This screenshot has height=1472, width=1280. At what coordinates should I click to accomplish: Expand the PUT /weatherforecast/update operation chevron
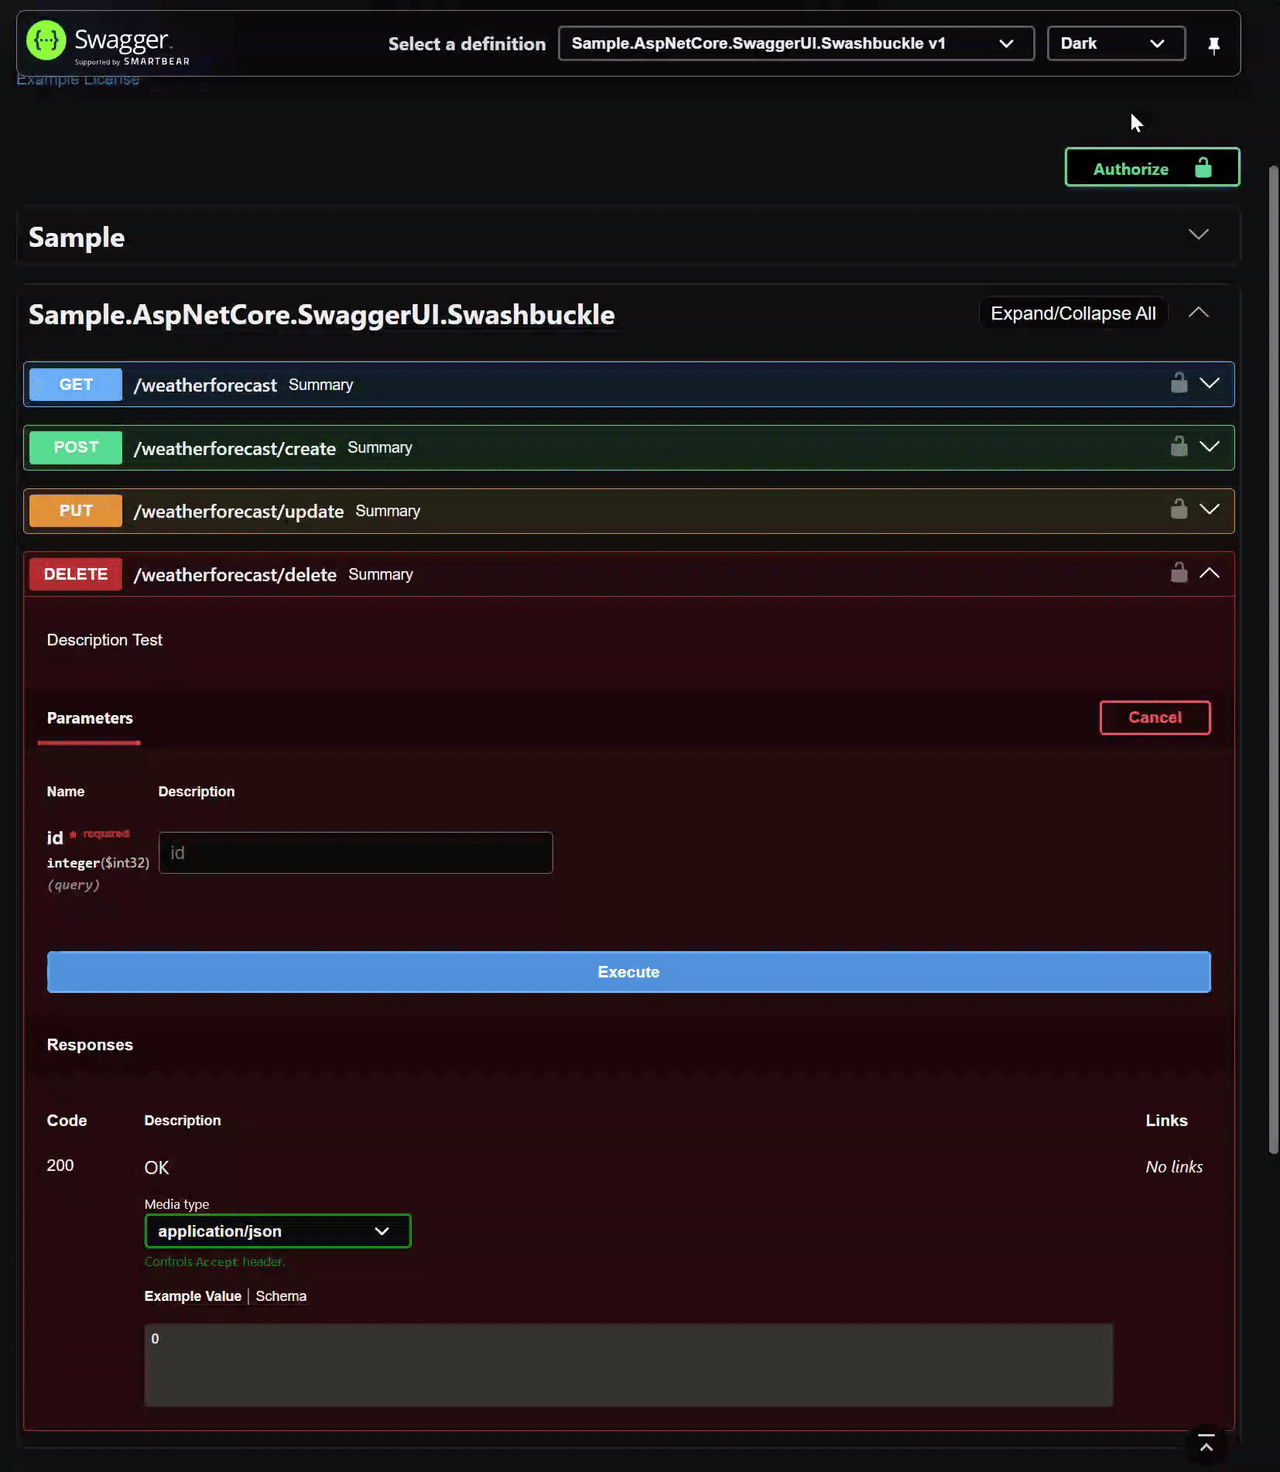1209,510
